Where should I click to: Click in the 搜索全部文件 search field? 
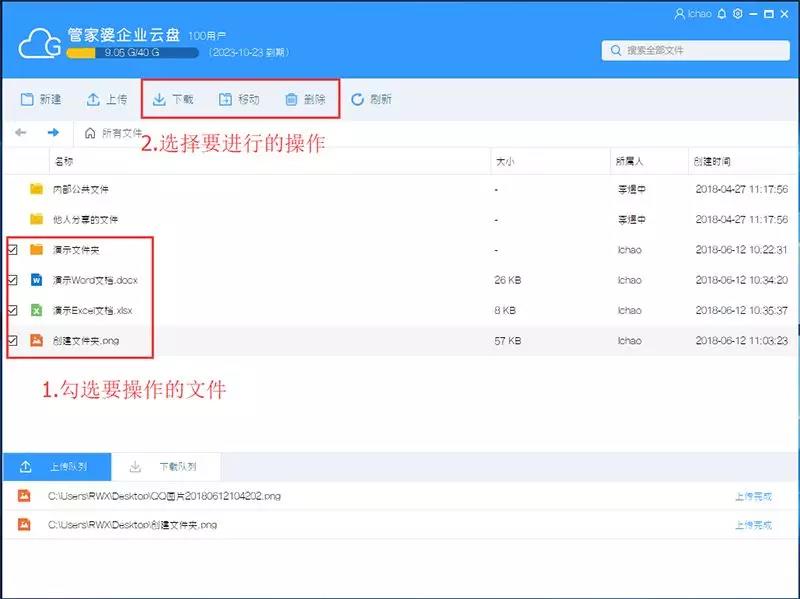(695, 50)
